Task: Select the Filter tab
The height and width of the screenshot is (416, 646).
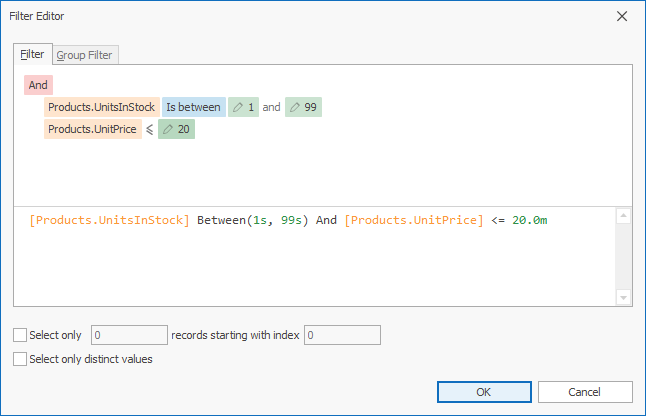Action: point(32,54)
